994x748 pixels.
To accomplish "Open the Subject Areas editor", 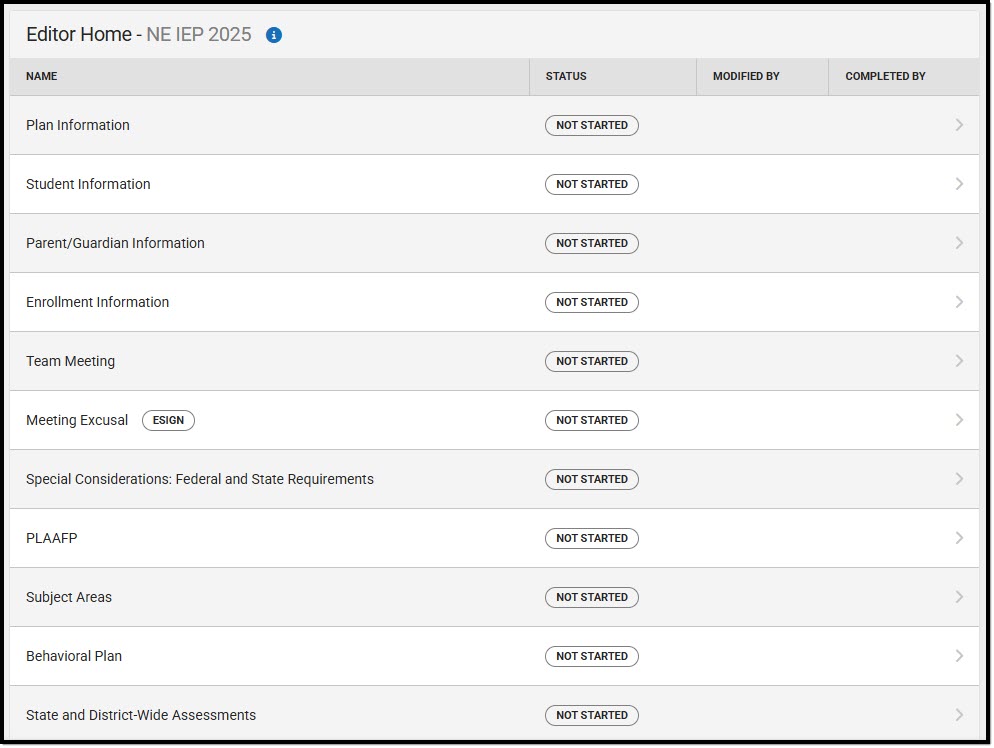I will 69,597.
